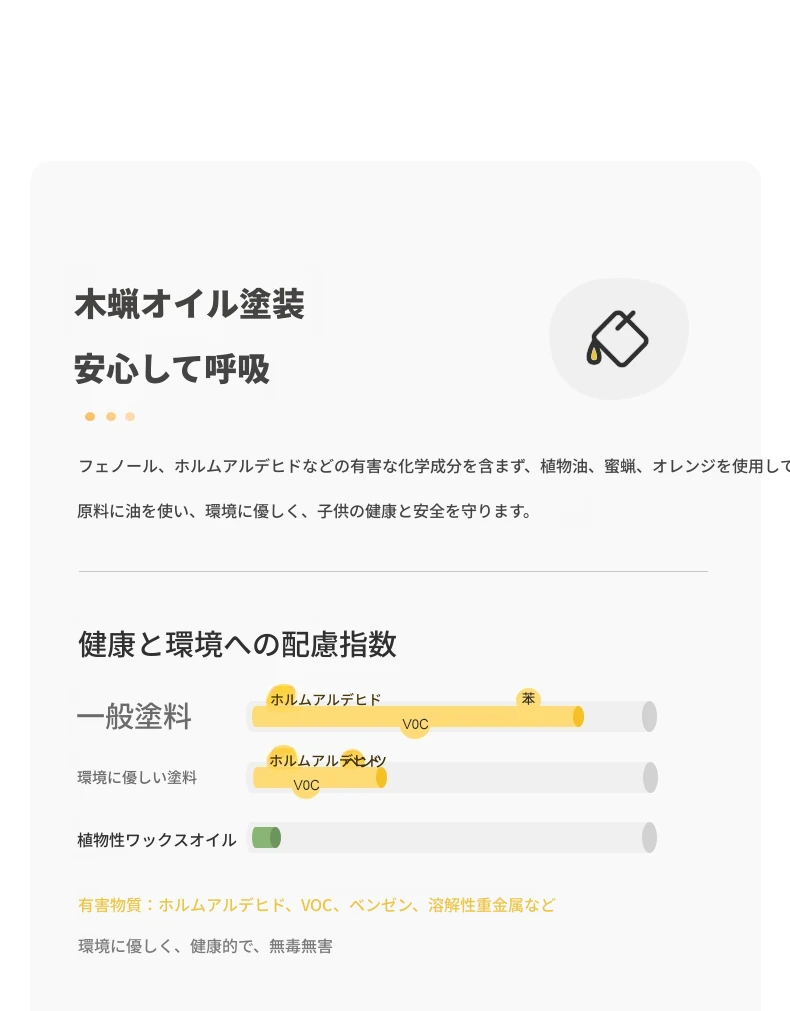Click the ホルムアルデヒド label on the 一般塗料 bar
The image size is (790, 1011).
click(x=325, y=699)
